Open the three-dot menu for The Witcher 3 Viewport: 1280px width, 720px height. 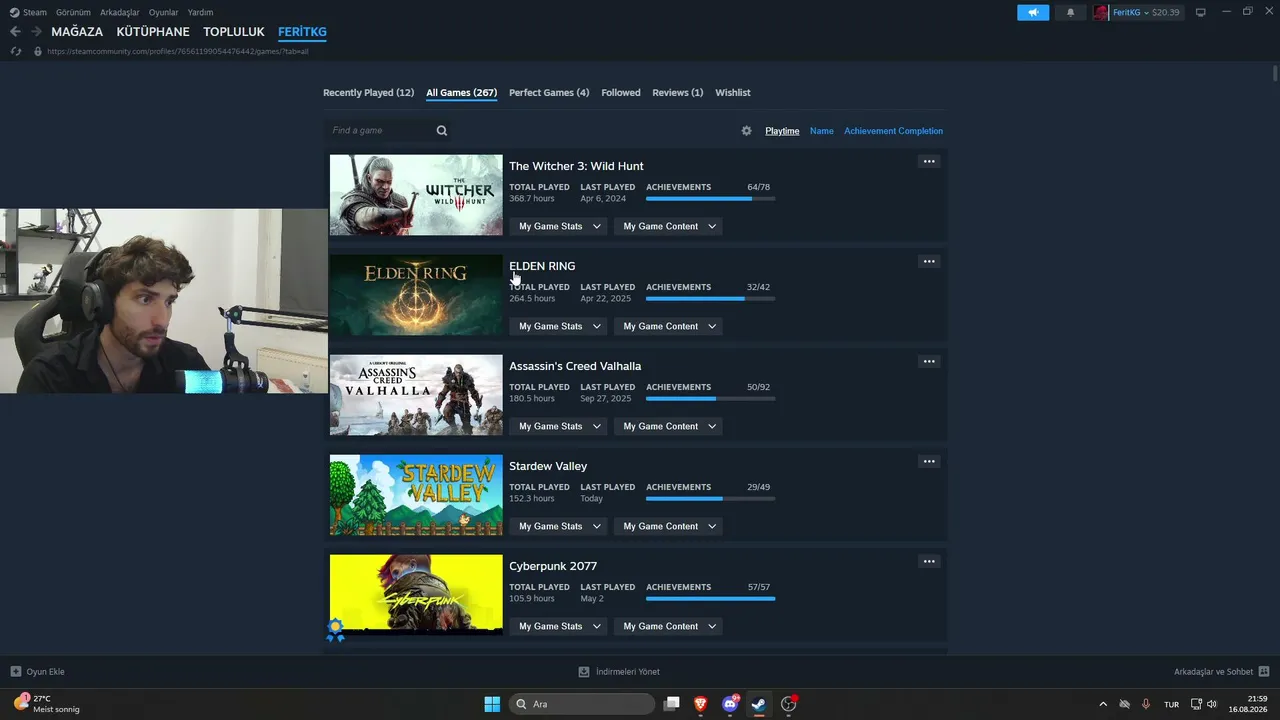pos(929,162)
